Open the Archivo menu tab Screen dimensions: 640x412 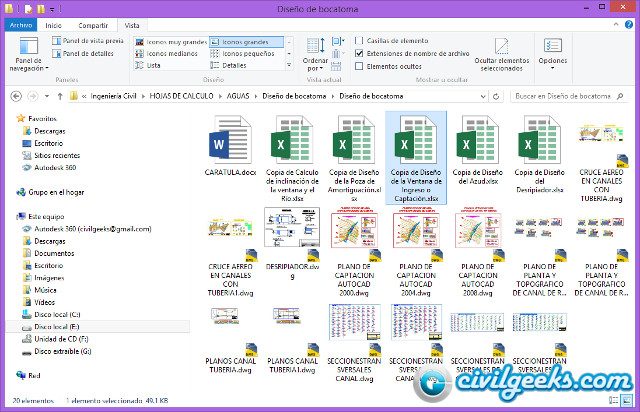(20, 25)
